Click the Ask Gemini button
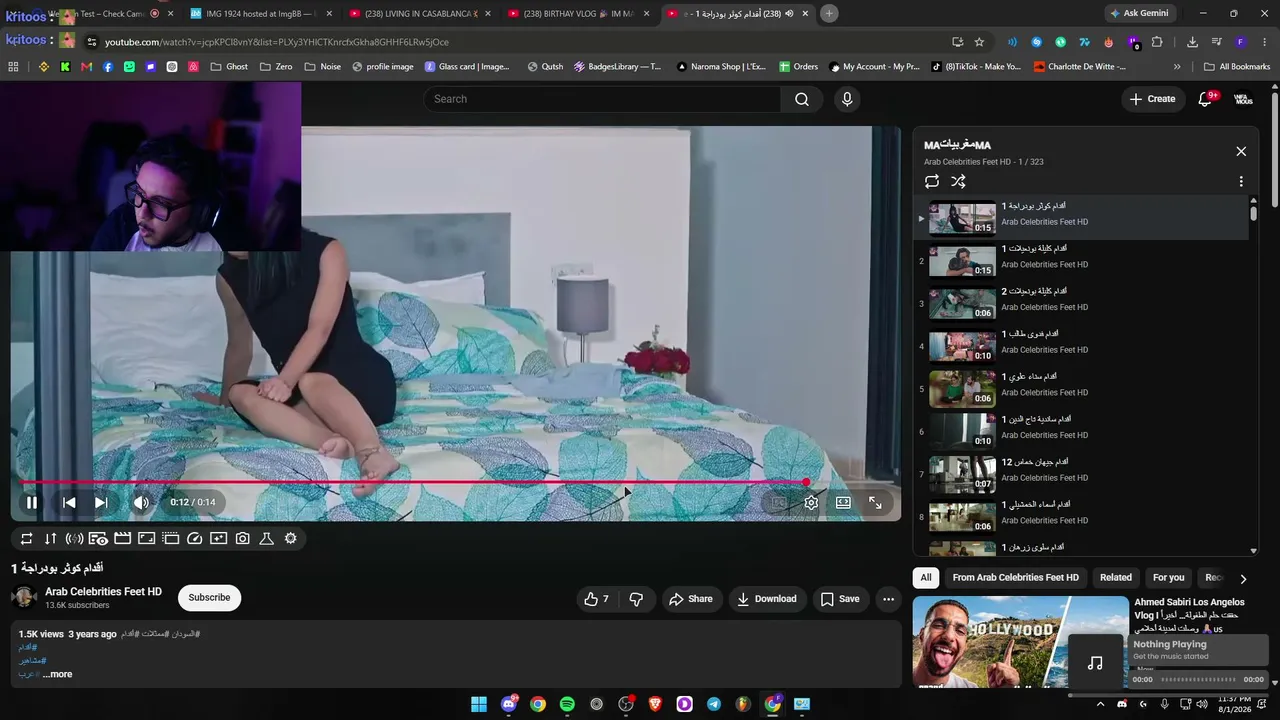Viewport: 1280px width, 720px height. click(1138, 14)
